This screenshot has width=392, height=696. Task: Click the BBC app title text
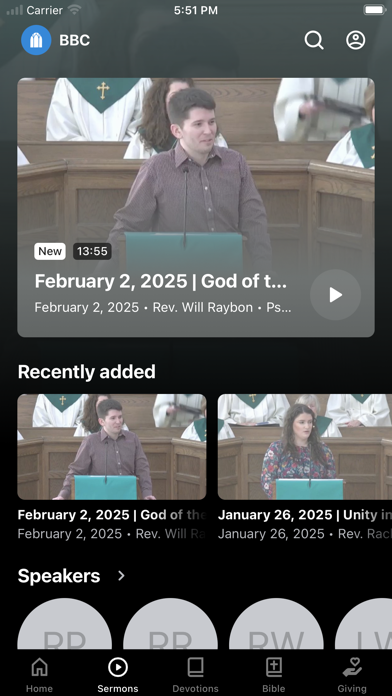pos(75,40)
